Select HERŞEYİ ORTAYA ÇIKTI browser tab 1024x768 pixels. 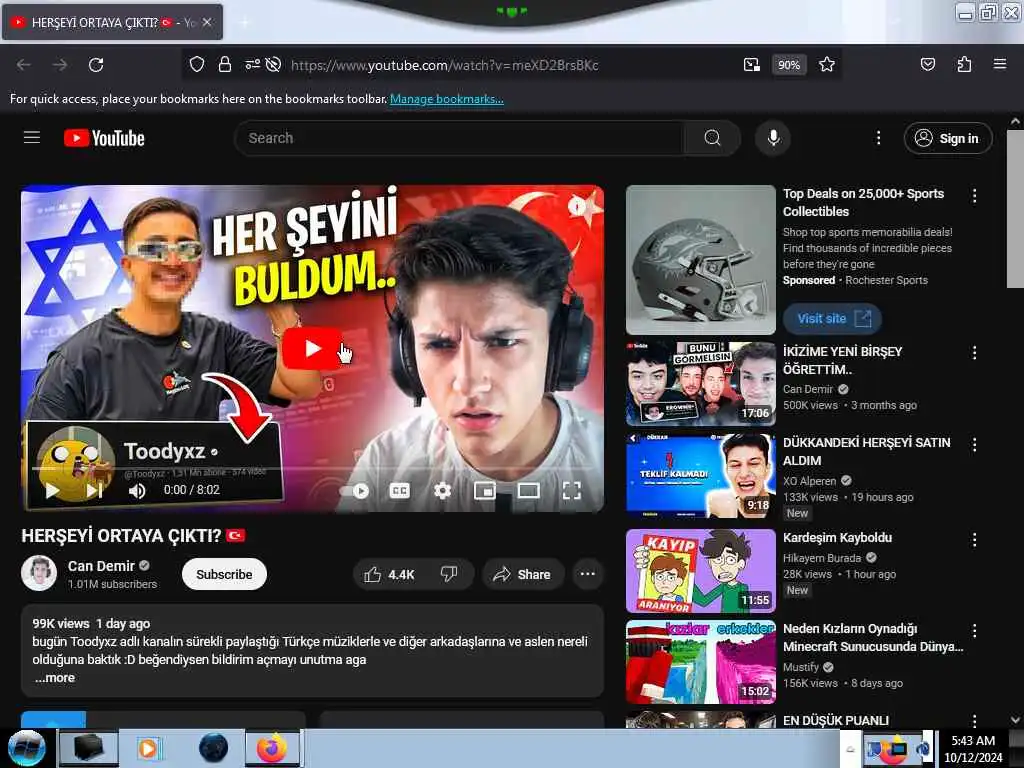coord(112,22)
